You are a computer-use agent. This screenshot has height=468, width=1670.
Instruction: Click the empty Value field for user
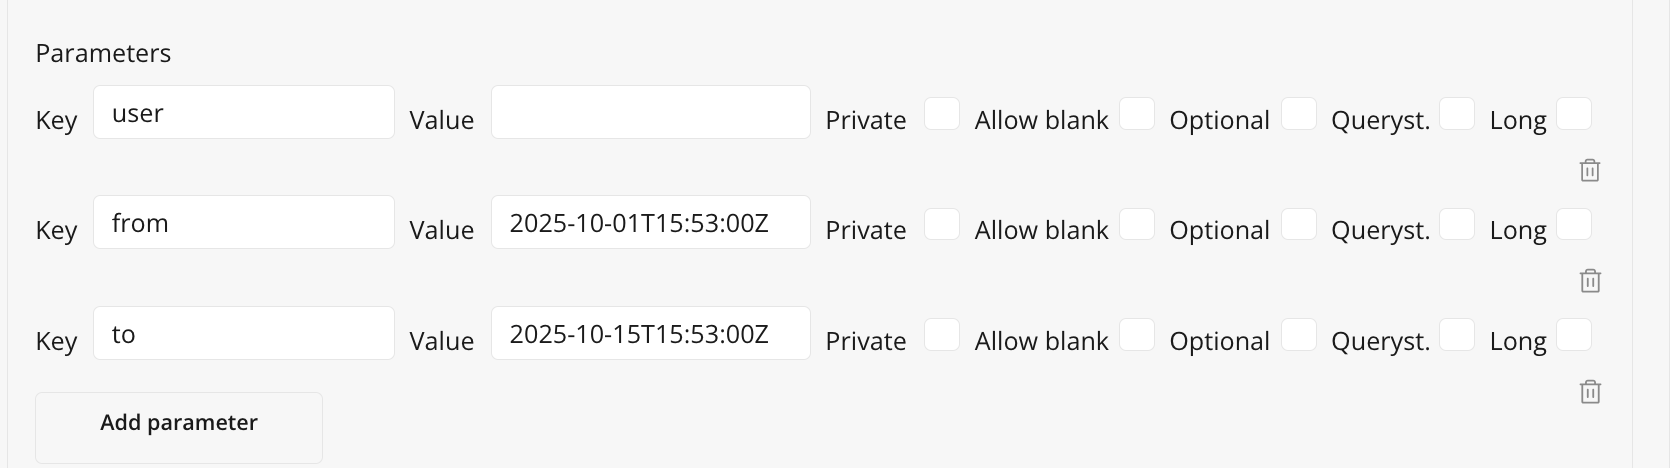650,112
